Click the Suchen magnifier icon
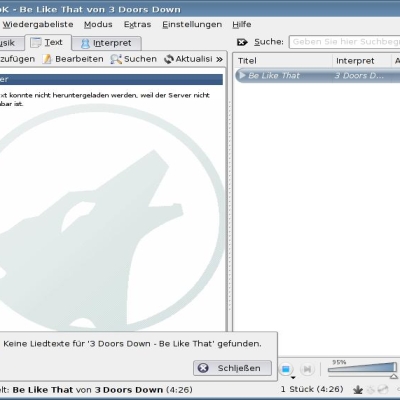 coord(116,59)
